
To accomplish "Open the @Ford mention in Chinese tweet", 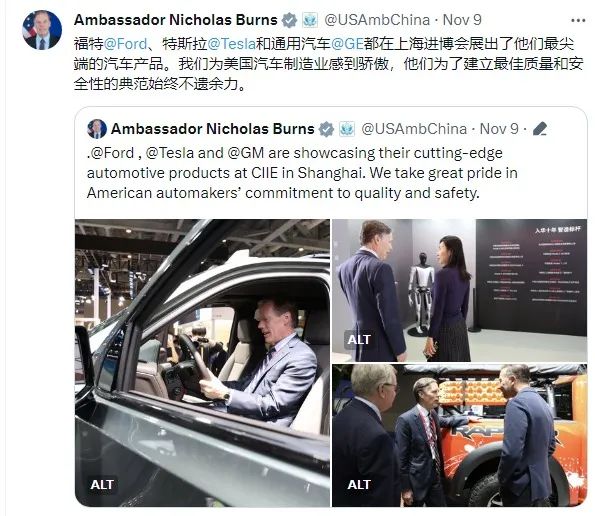I will (x=125, y=44).
